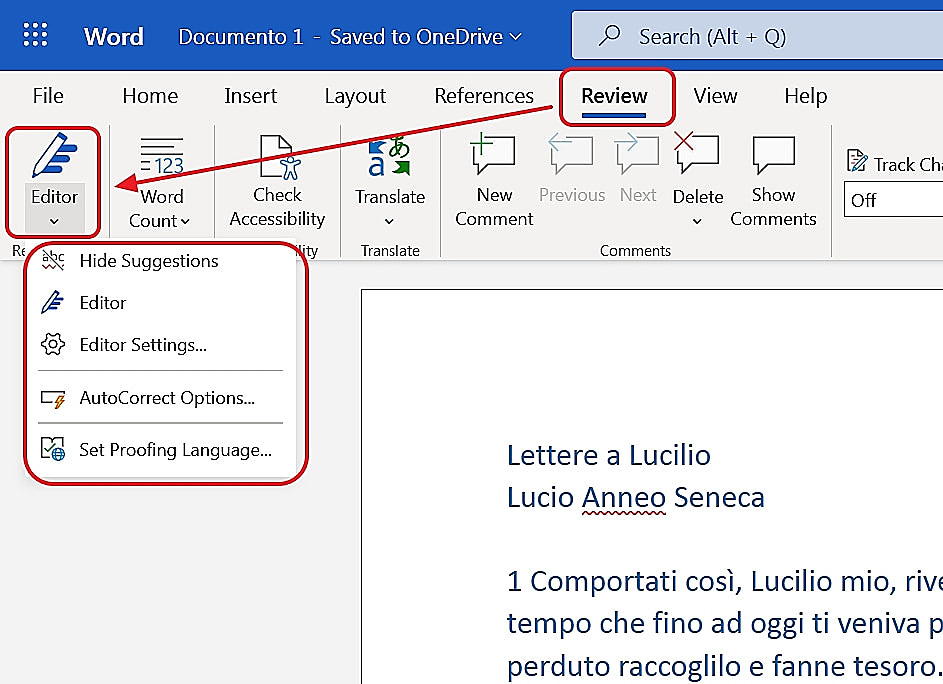Image resolution: width=943 pixels, height=684 pixels.
Task: Choose Set Proofing Language... entry
Action: [x=161, y=449]
